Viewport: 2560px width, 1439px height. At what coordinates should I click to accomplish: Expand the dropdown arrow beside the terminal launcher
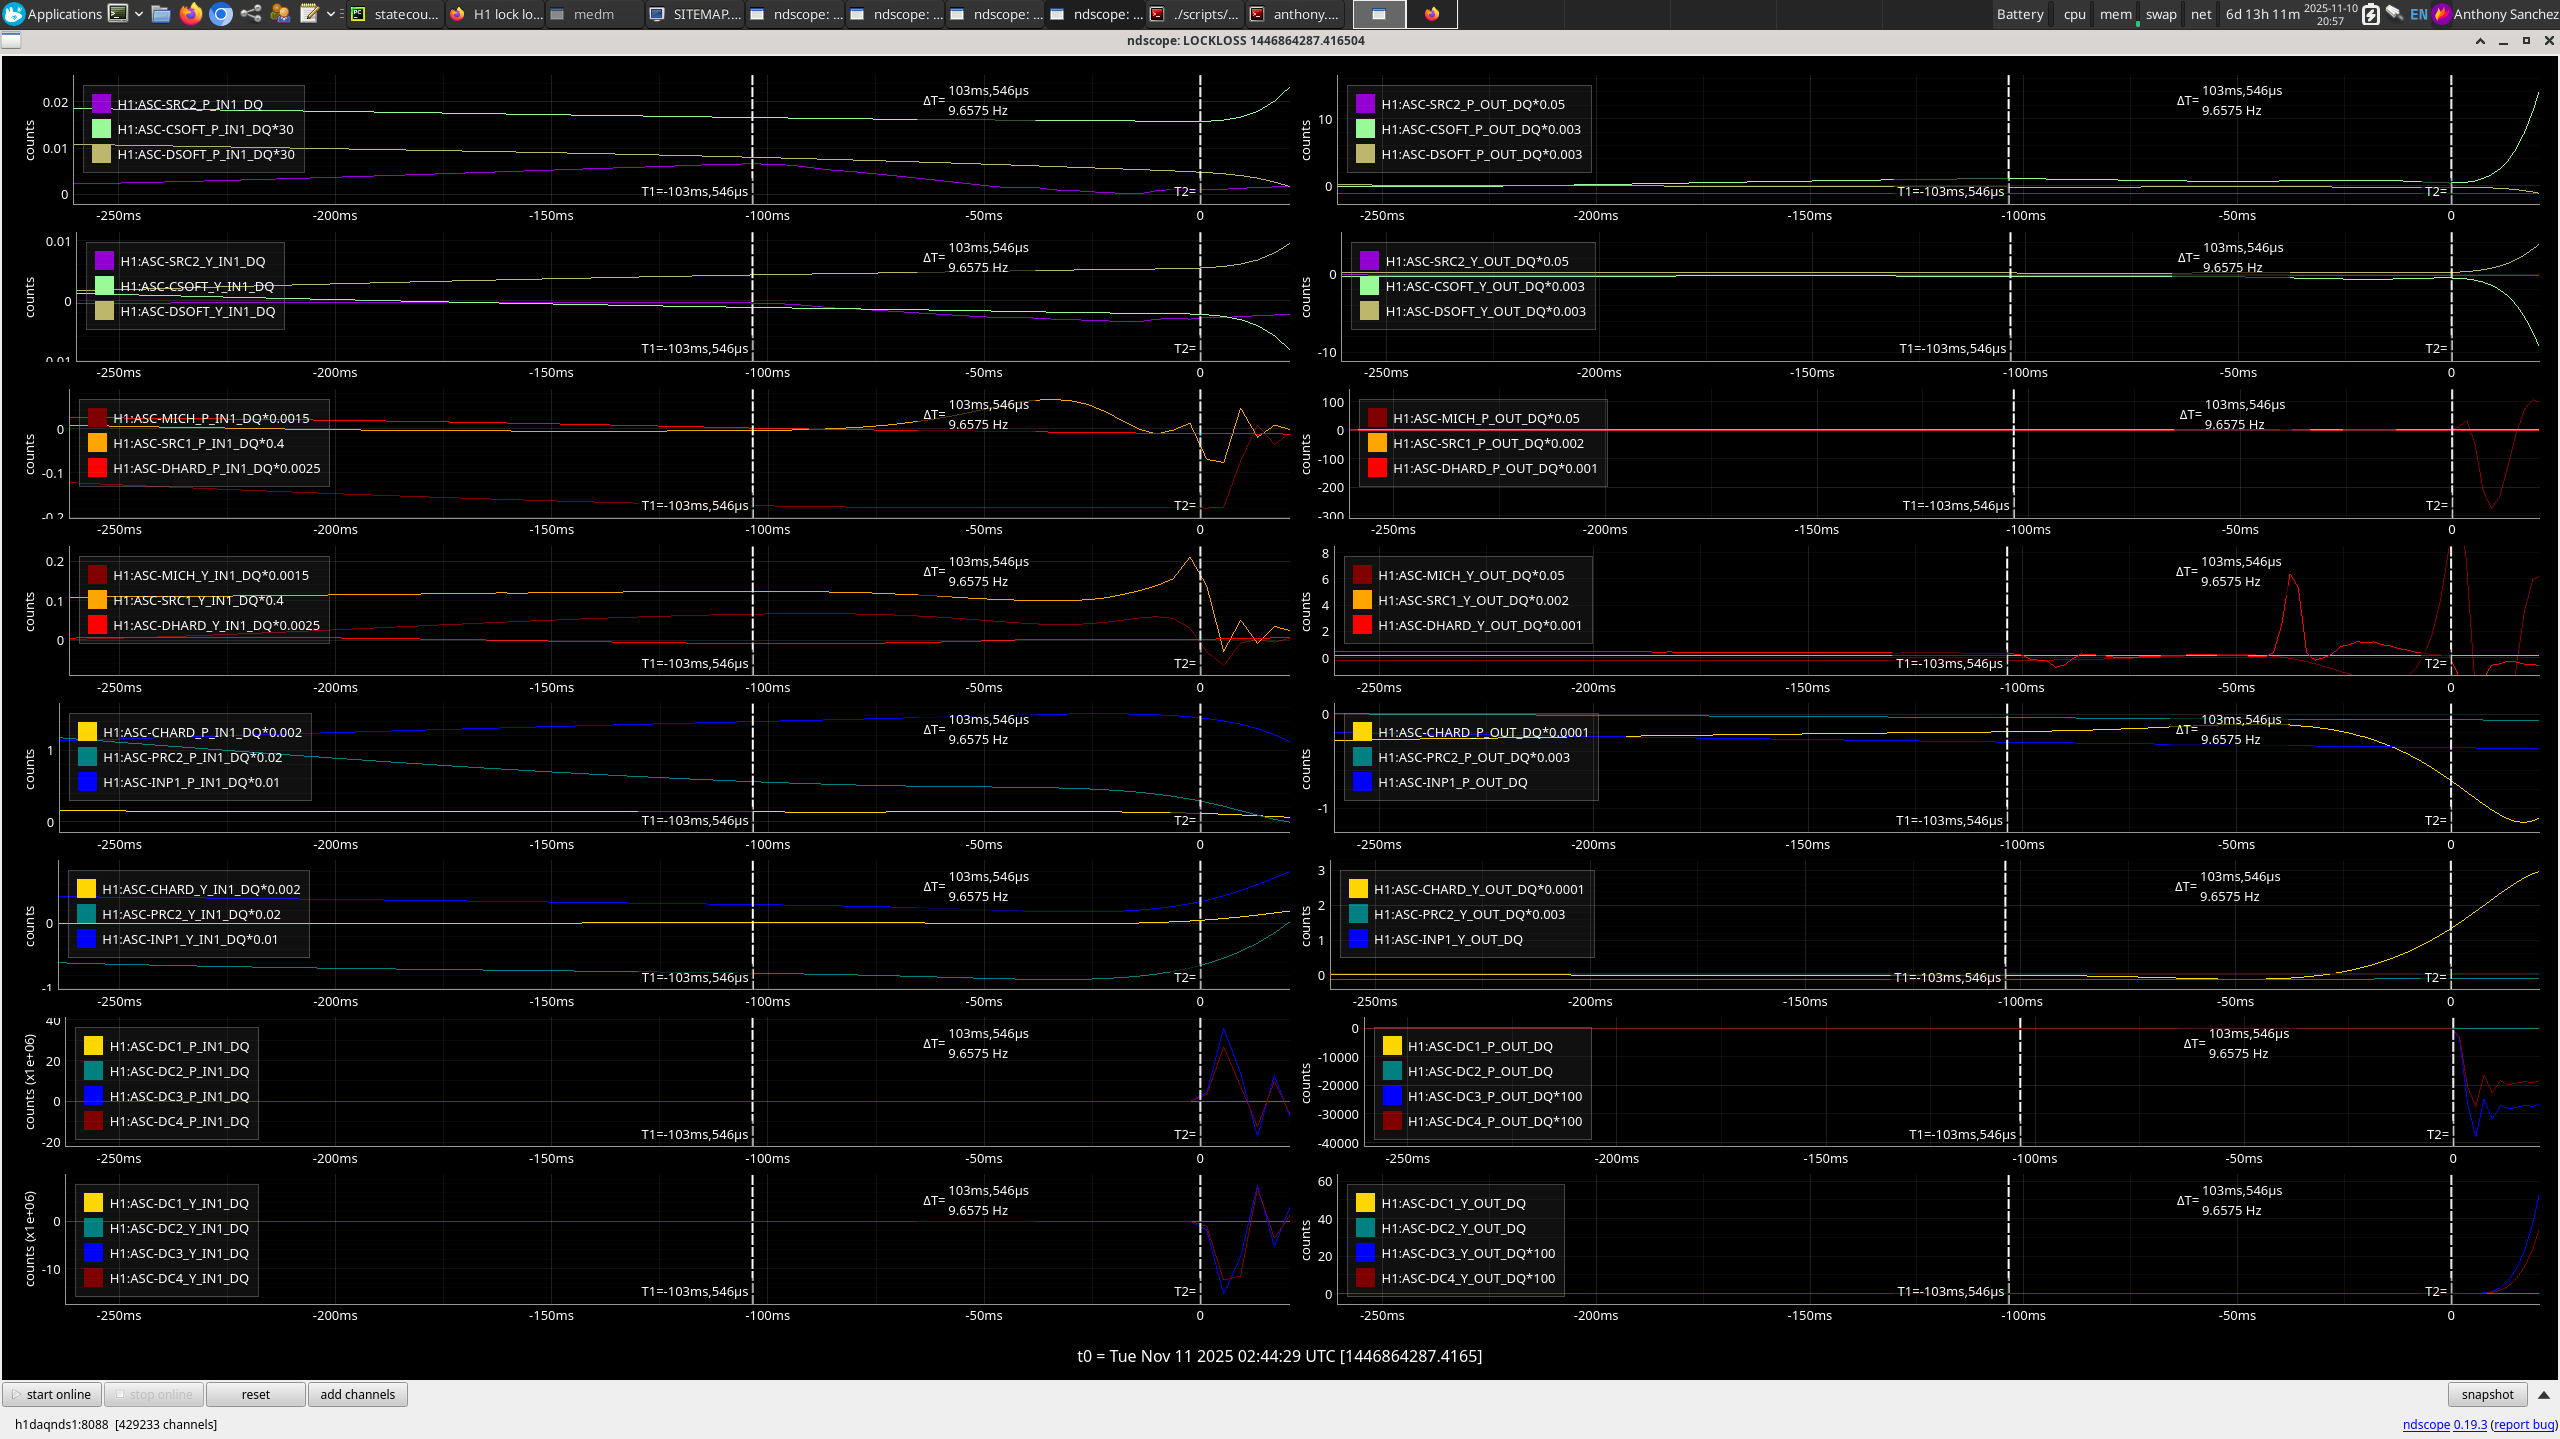coord(139,14)
